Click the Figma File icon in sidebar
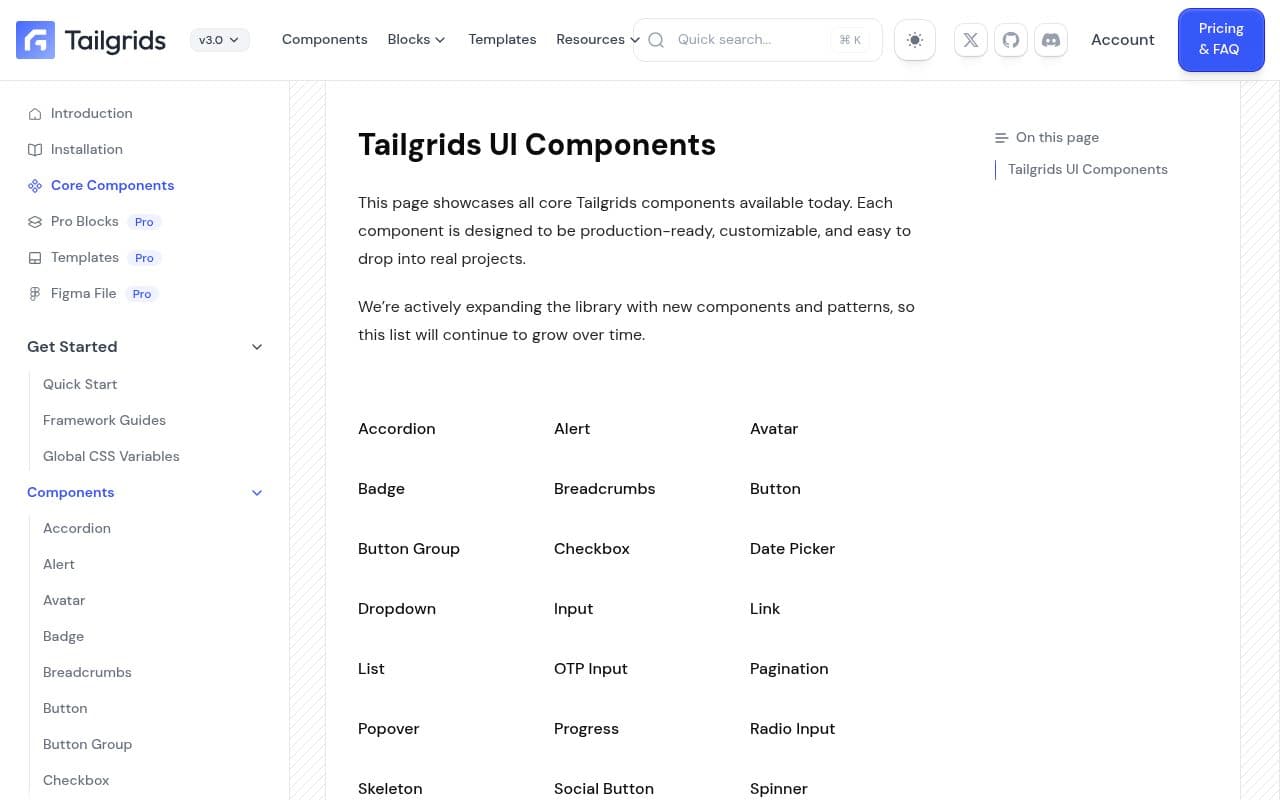1280x800 pixels. click(x=33, y=293)
